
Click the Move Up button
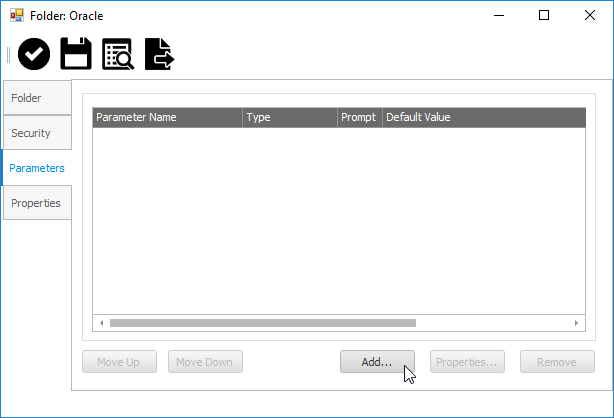coord(119,362)
